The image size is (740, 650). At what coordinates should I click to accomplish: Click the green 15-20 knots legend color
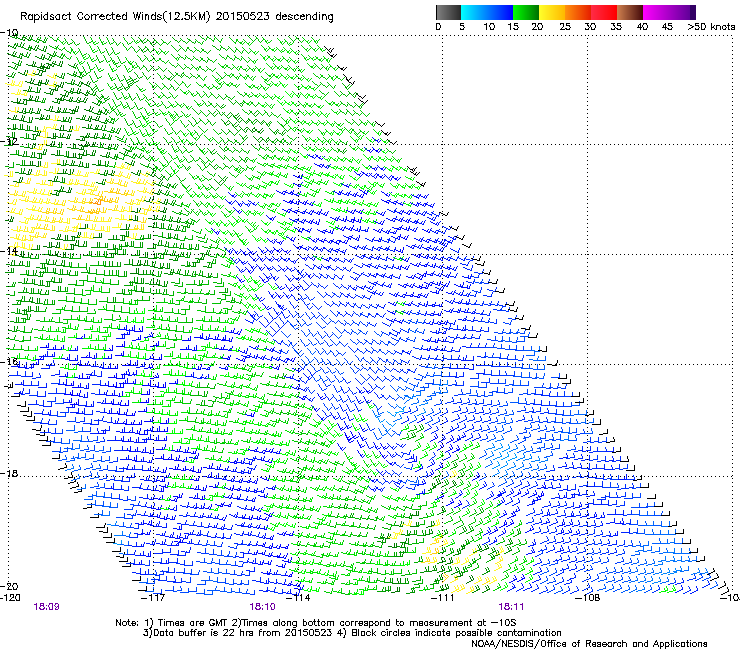point(526,13)
